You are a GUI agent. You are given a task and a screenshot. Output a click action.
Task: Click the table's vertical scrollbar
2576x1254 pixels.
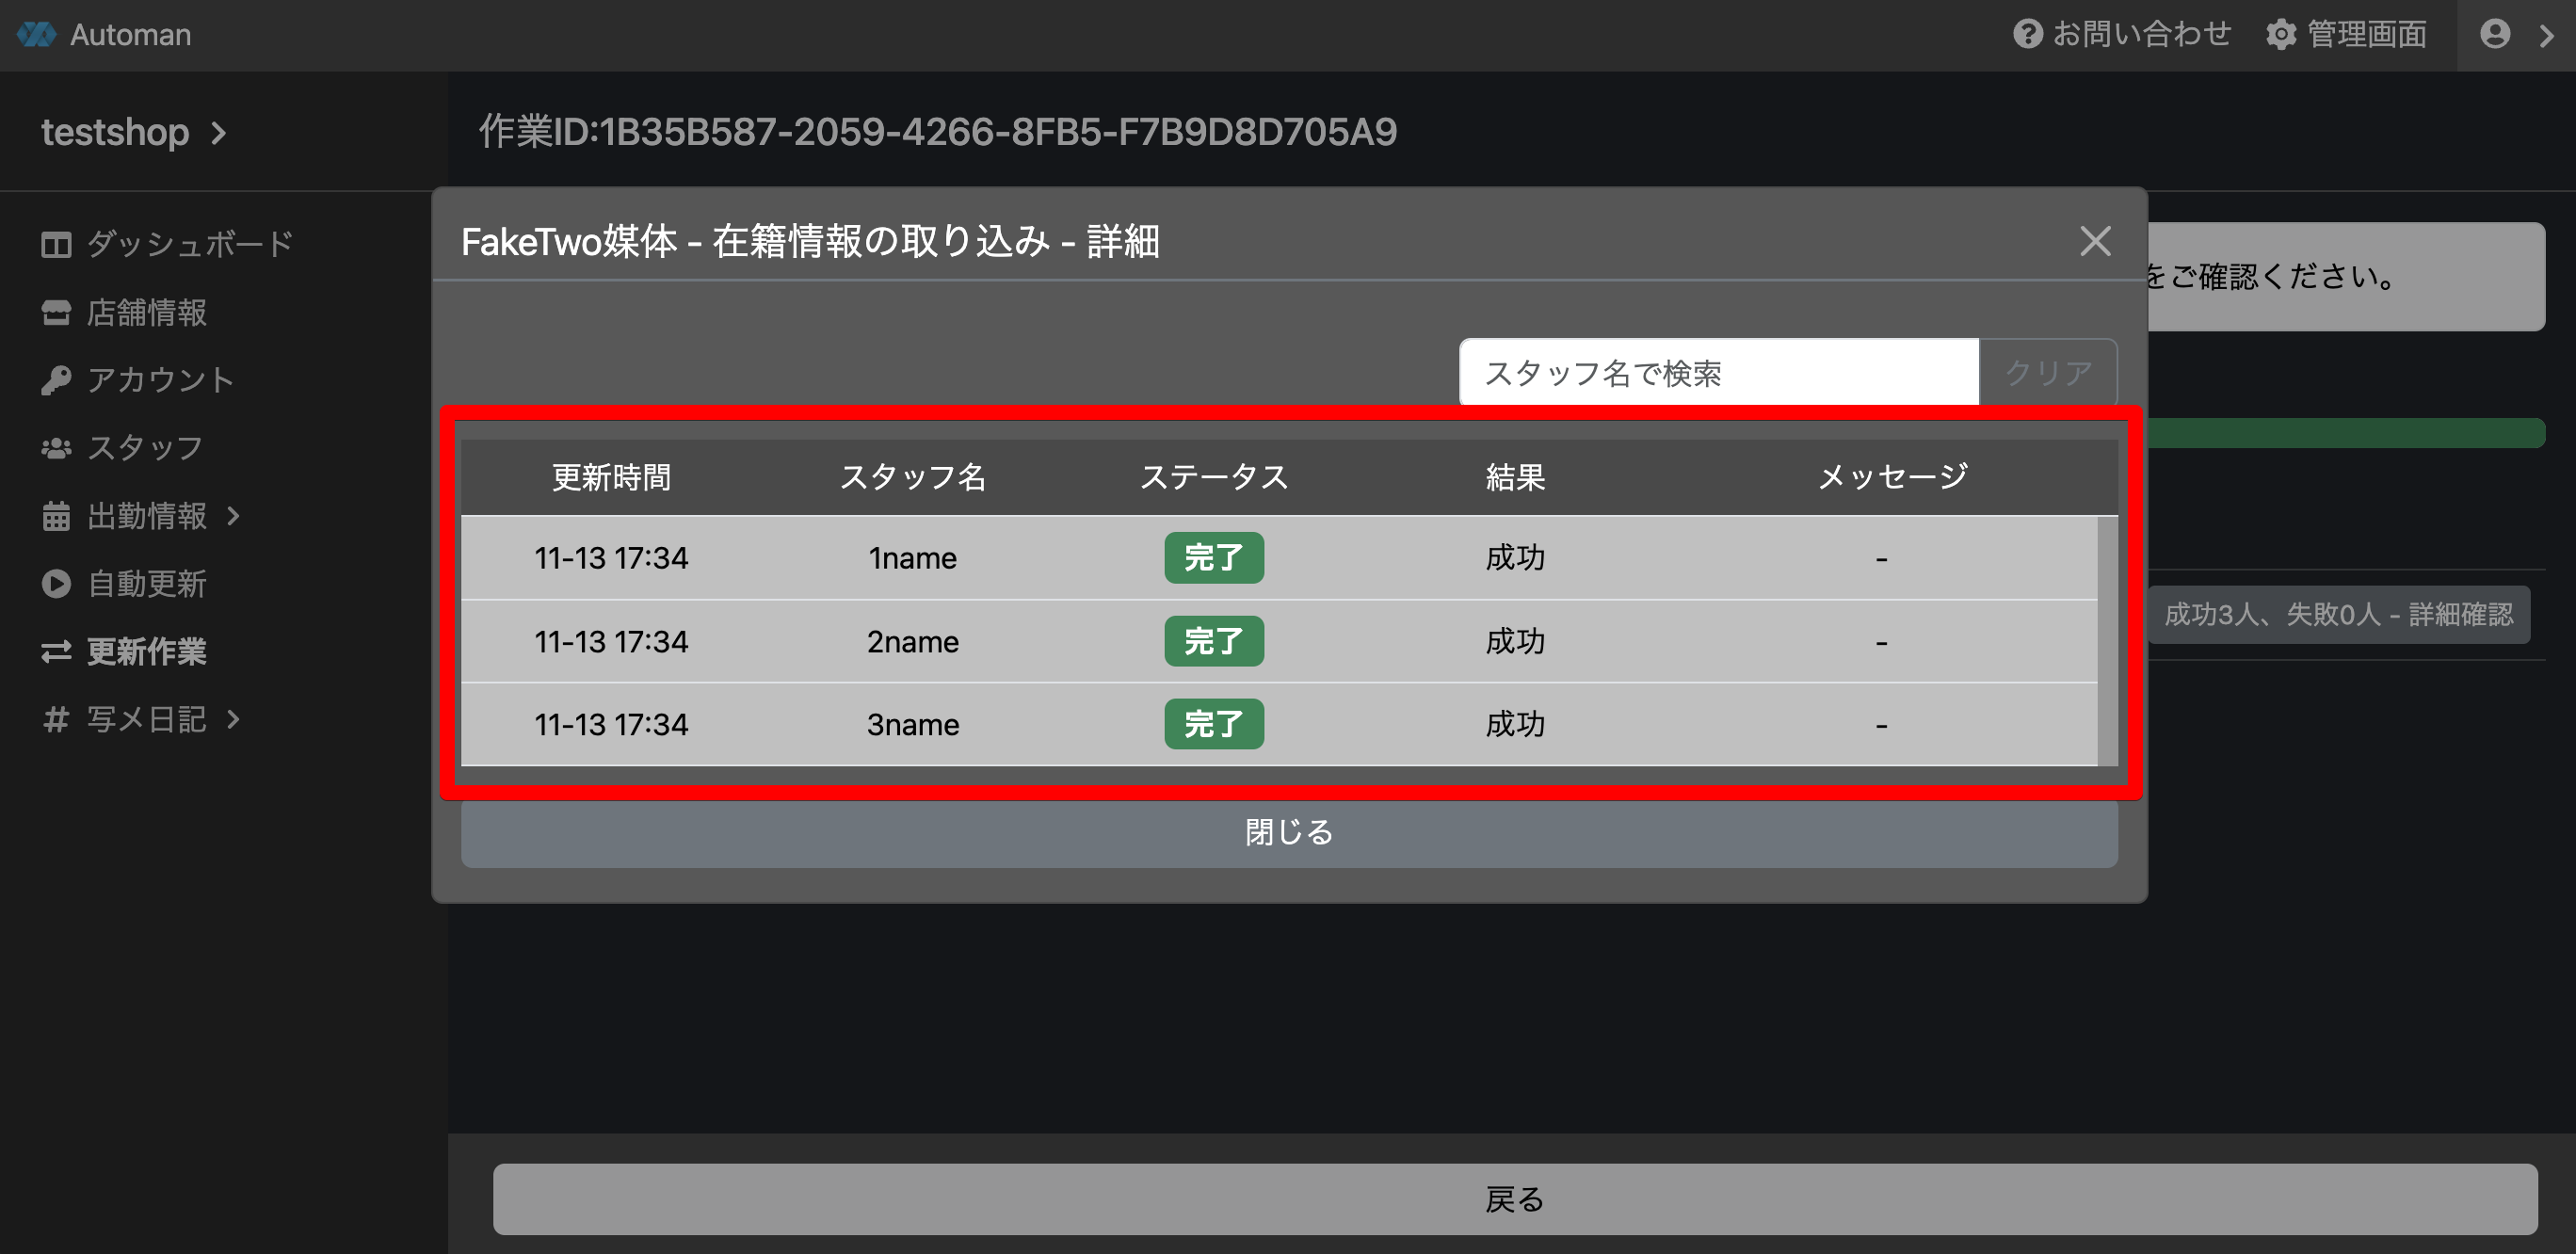[x=2107, y=640]
